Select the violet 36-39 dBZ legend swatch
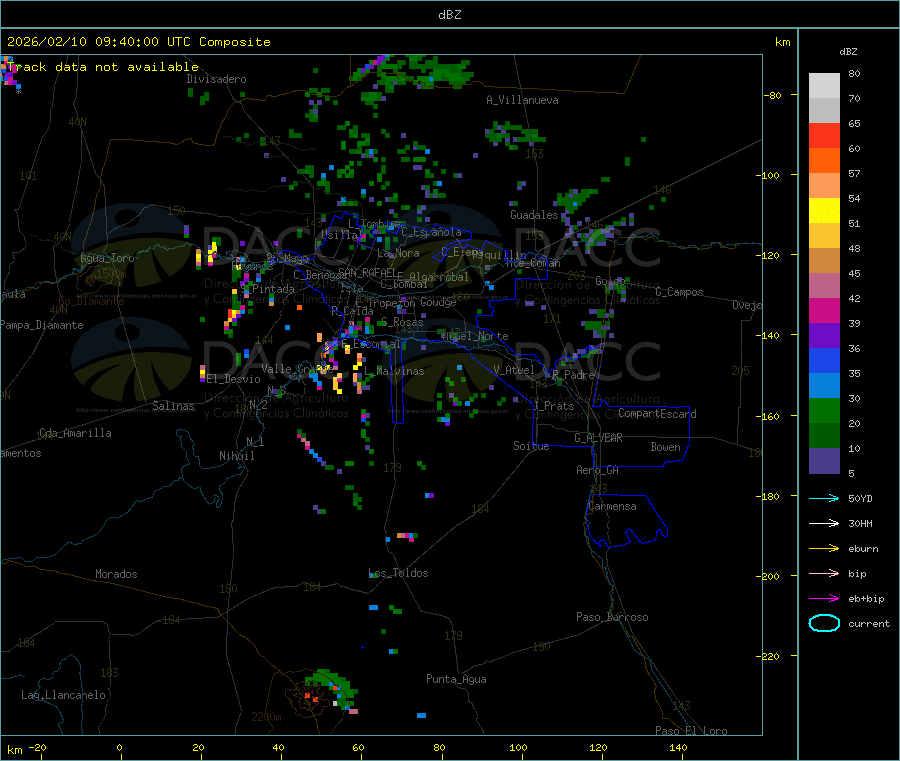Screen dimensions: 900x761 [824, 335]
